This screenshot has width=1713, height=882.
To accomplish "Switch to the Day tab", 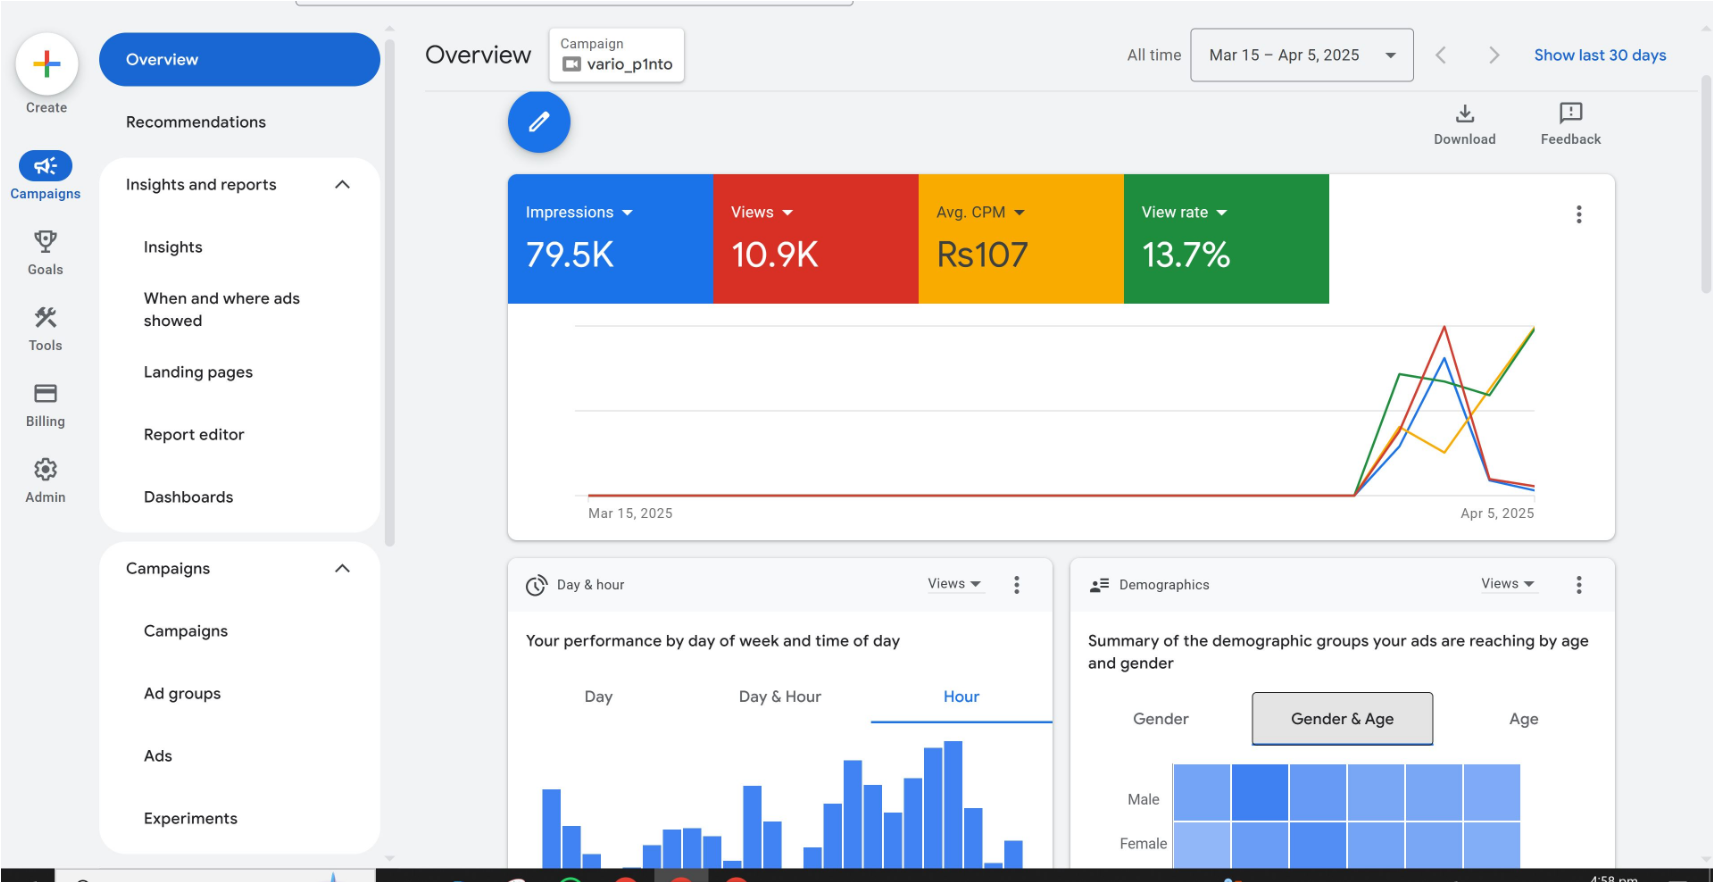I will [x=598, y=697].
